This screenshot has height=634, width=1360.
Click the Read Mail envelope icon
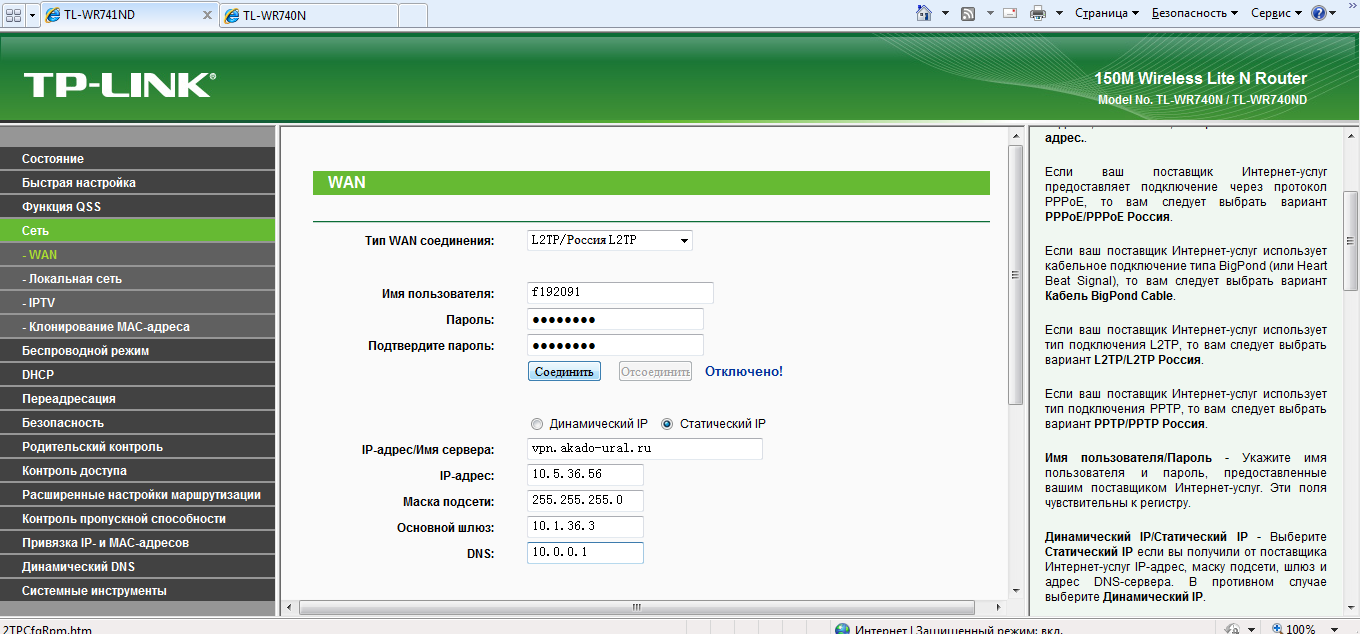coord(1010,13)
